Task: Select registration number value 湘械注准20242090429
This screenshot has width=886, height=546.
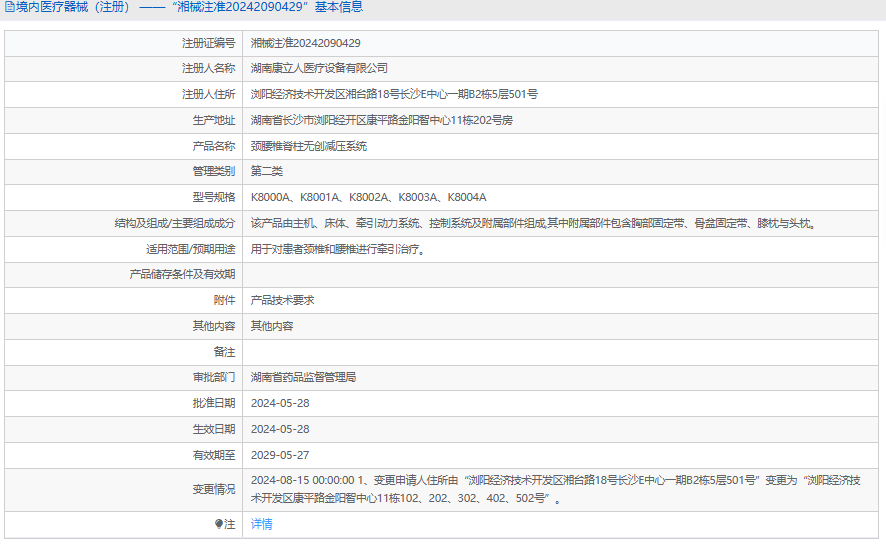Action: pyautogui.click(x=306, y=43)
